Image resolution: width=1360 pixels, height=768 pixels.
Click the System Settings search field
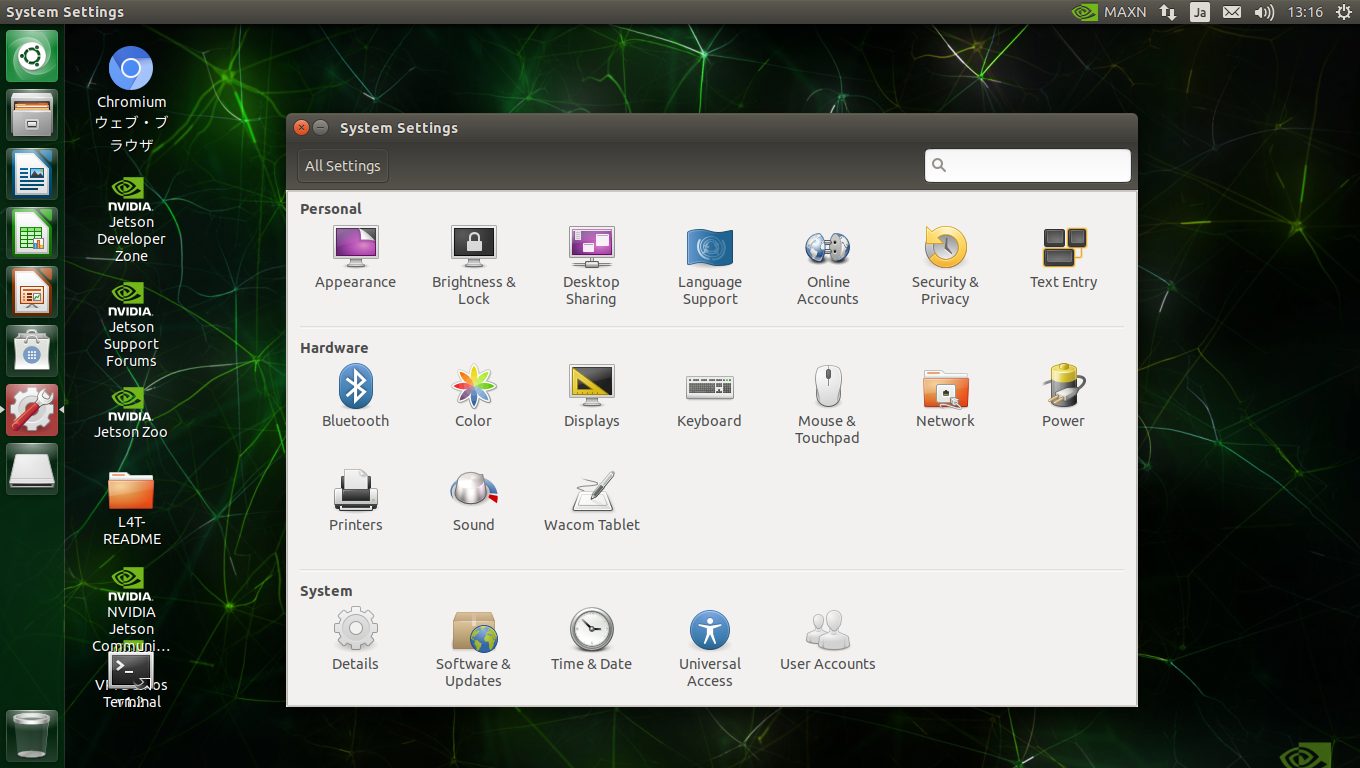point(1028,166)
